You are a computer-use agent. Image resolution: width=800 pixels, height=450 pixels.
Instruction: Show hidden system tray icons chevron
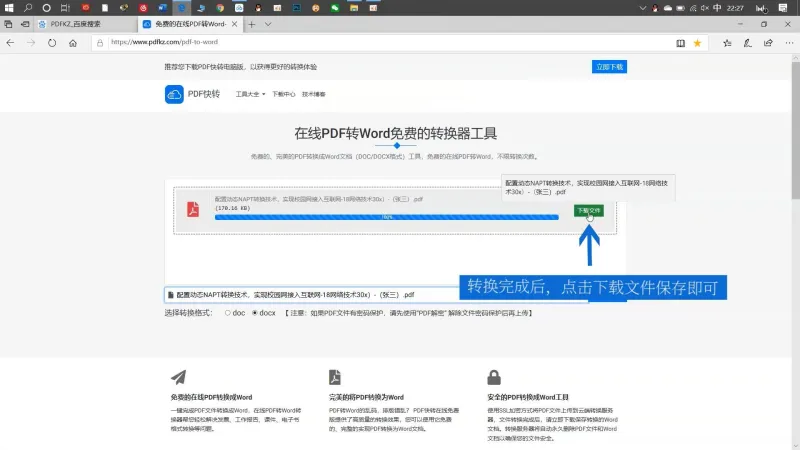pyautogui.click(x=642, y=8)
